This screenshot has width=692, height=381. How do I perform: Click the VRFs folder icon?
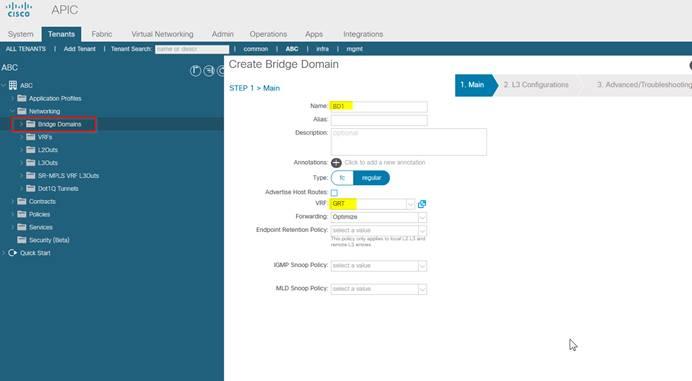pyautogui.click(x=30, y=137)
